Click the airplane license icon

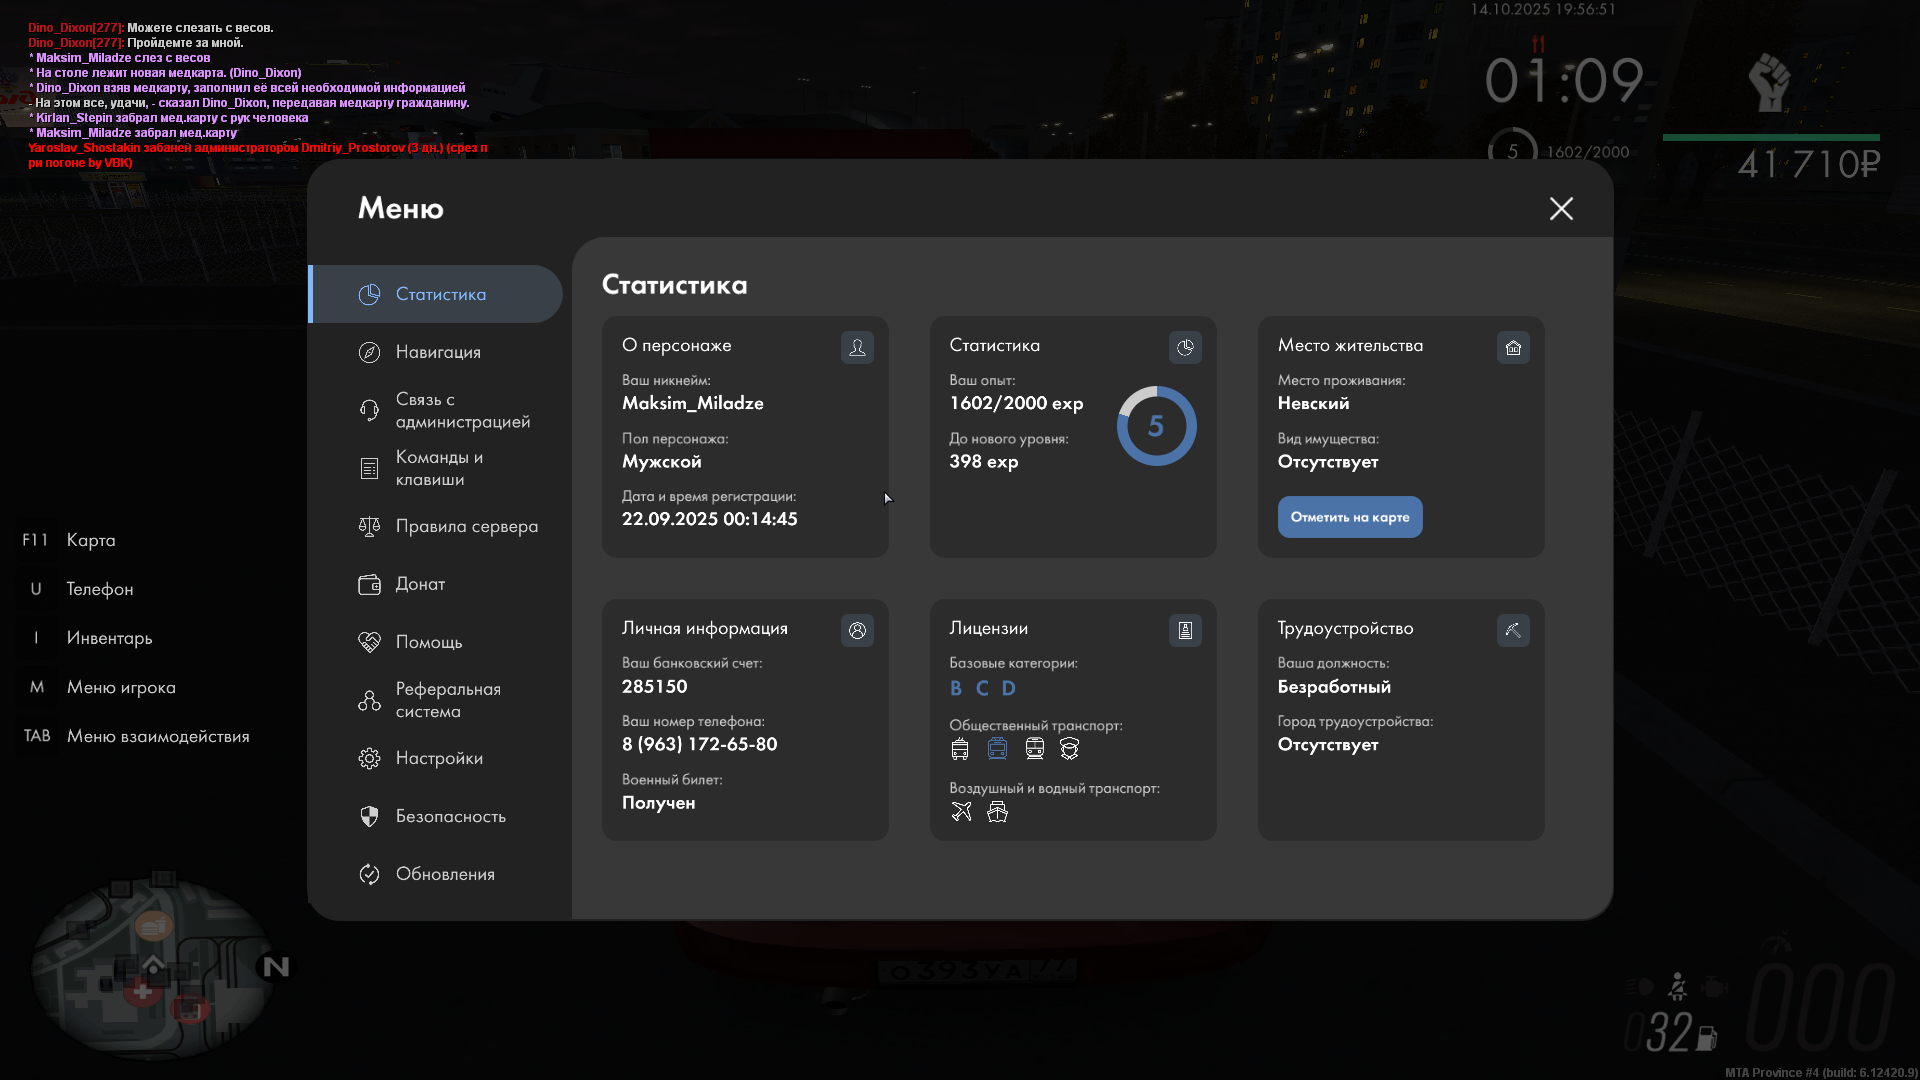[961, 812]
